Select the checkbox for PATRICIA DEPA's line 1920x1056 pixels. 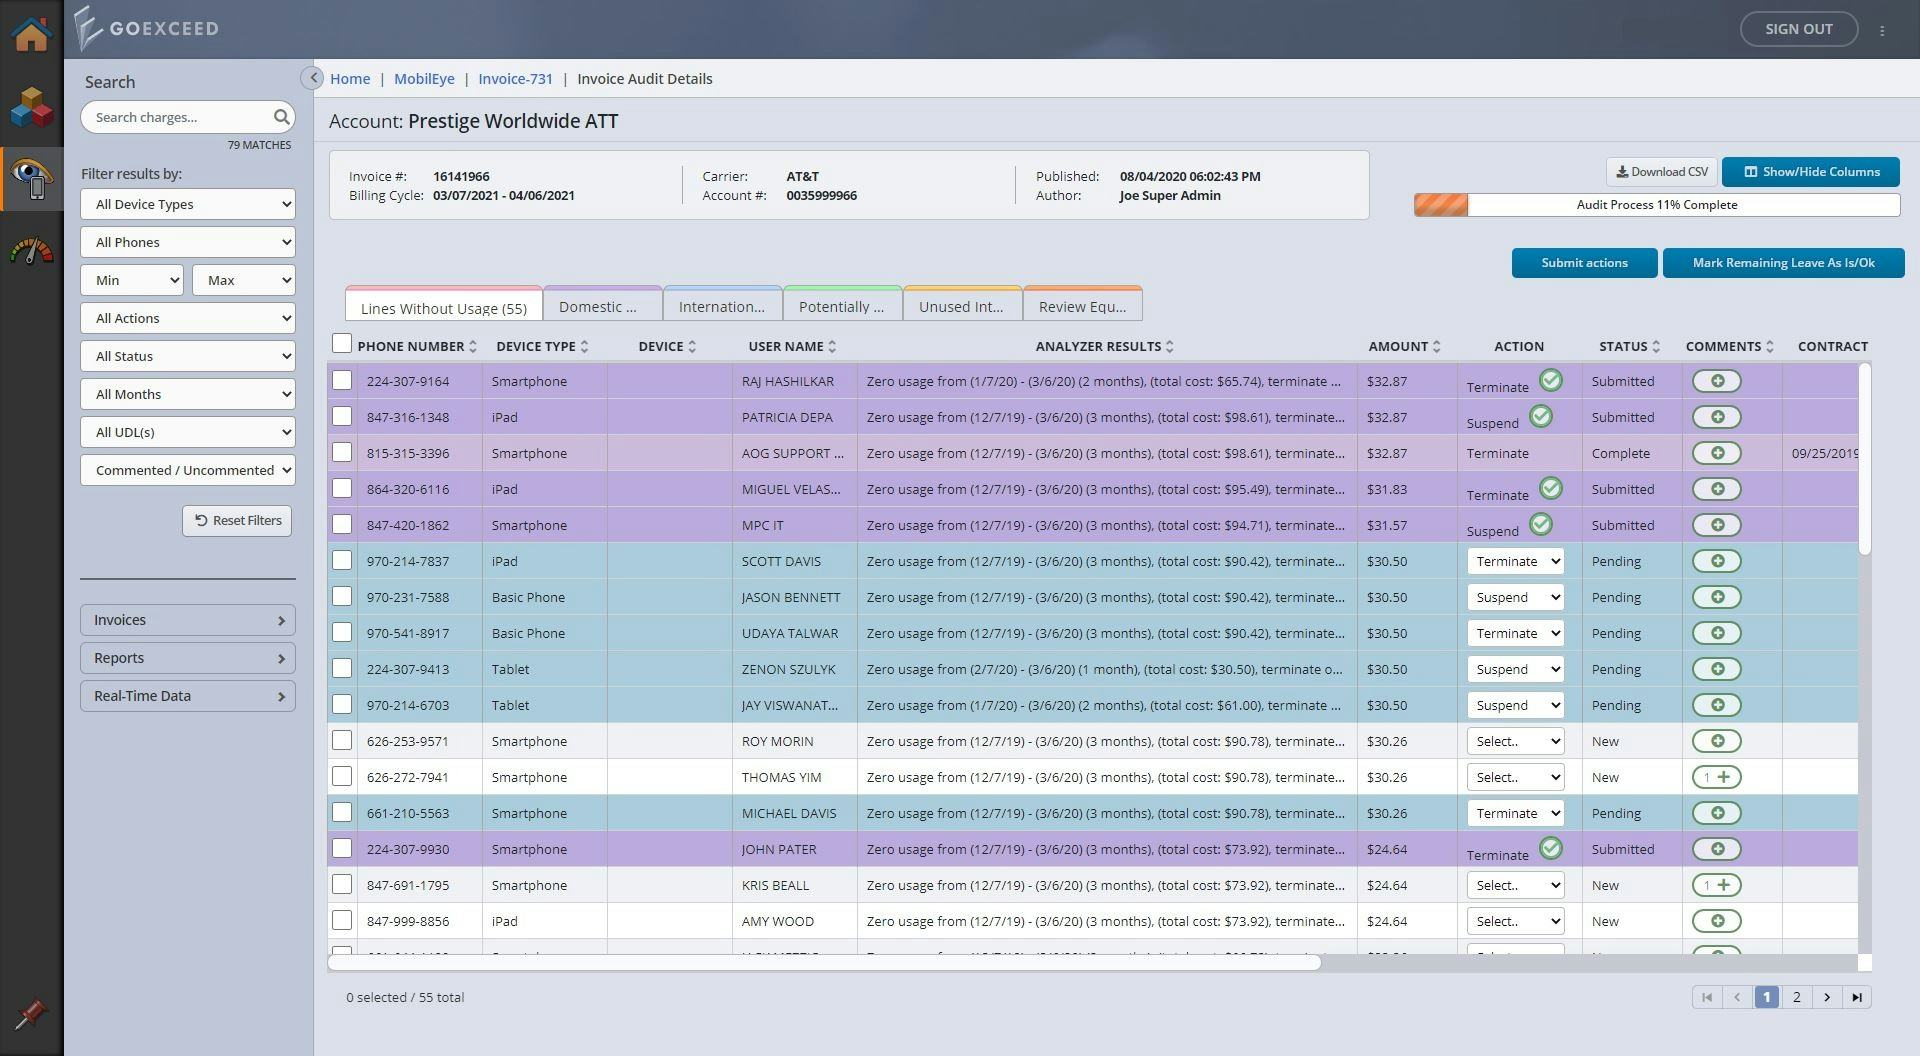(342, 416)
